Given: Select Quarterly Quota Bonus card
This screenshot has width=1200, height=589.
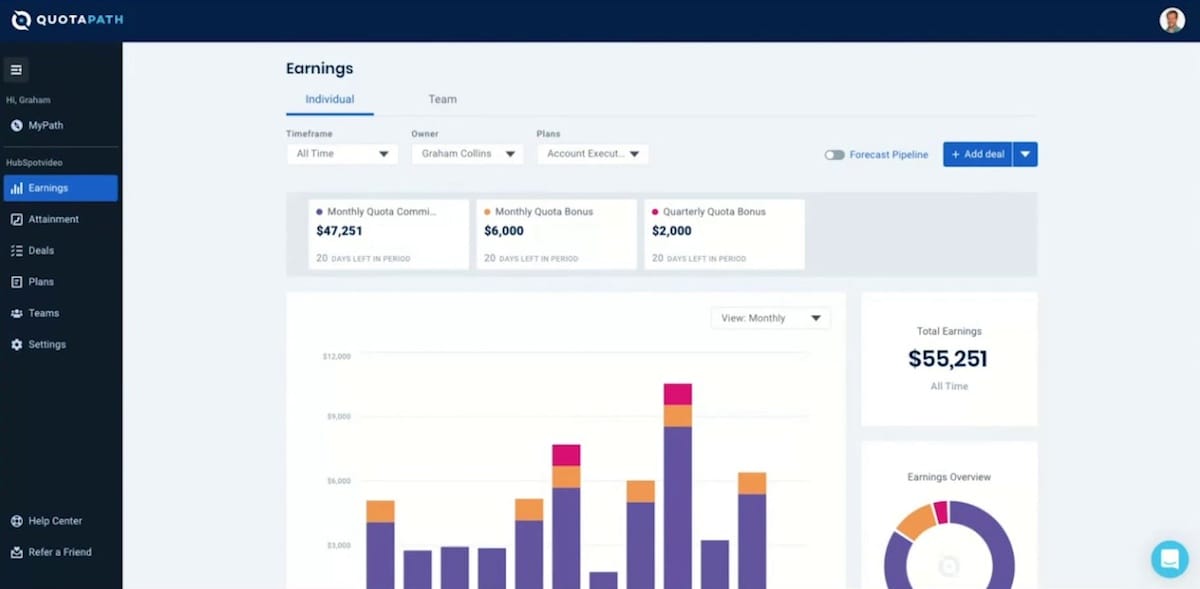Looking at the screenshot, I should (x=725, y=234).
